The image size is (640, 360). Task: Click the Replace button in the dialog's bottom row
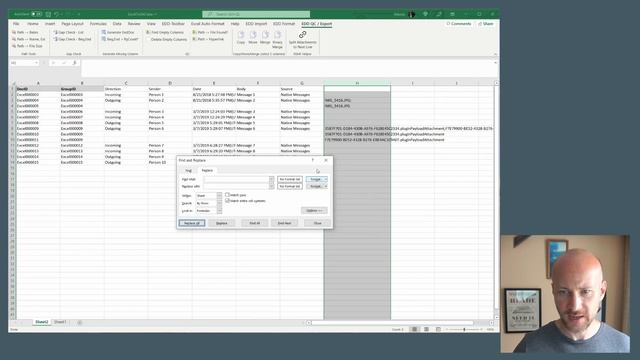222,223
